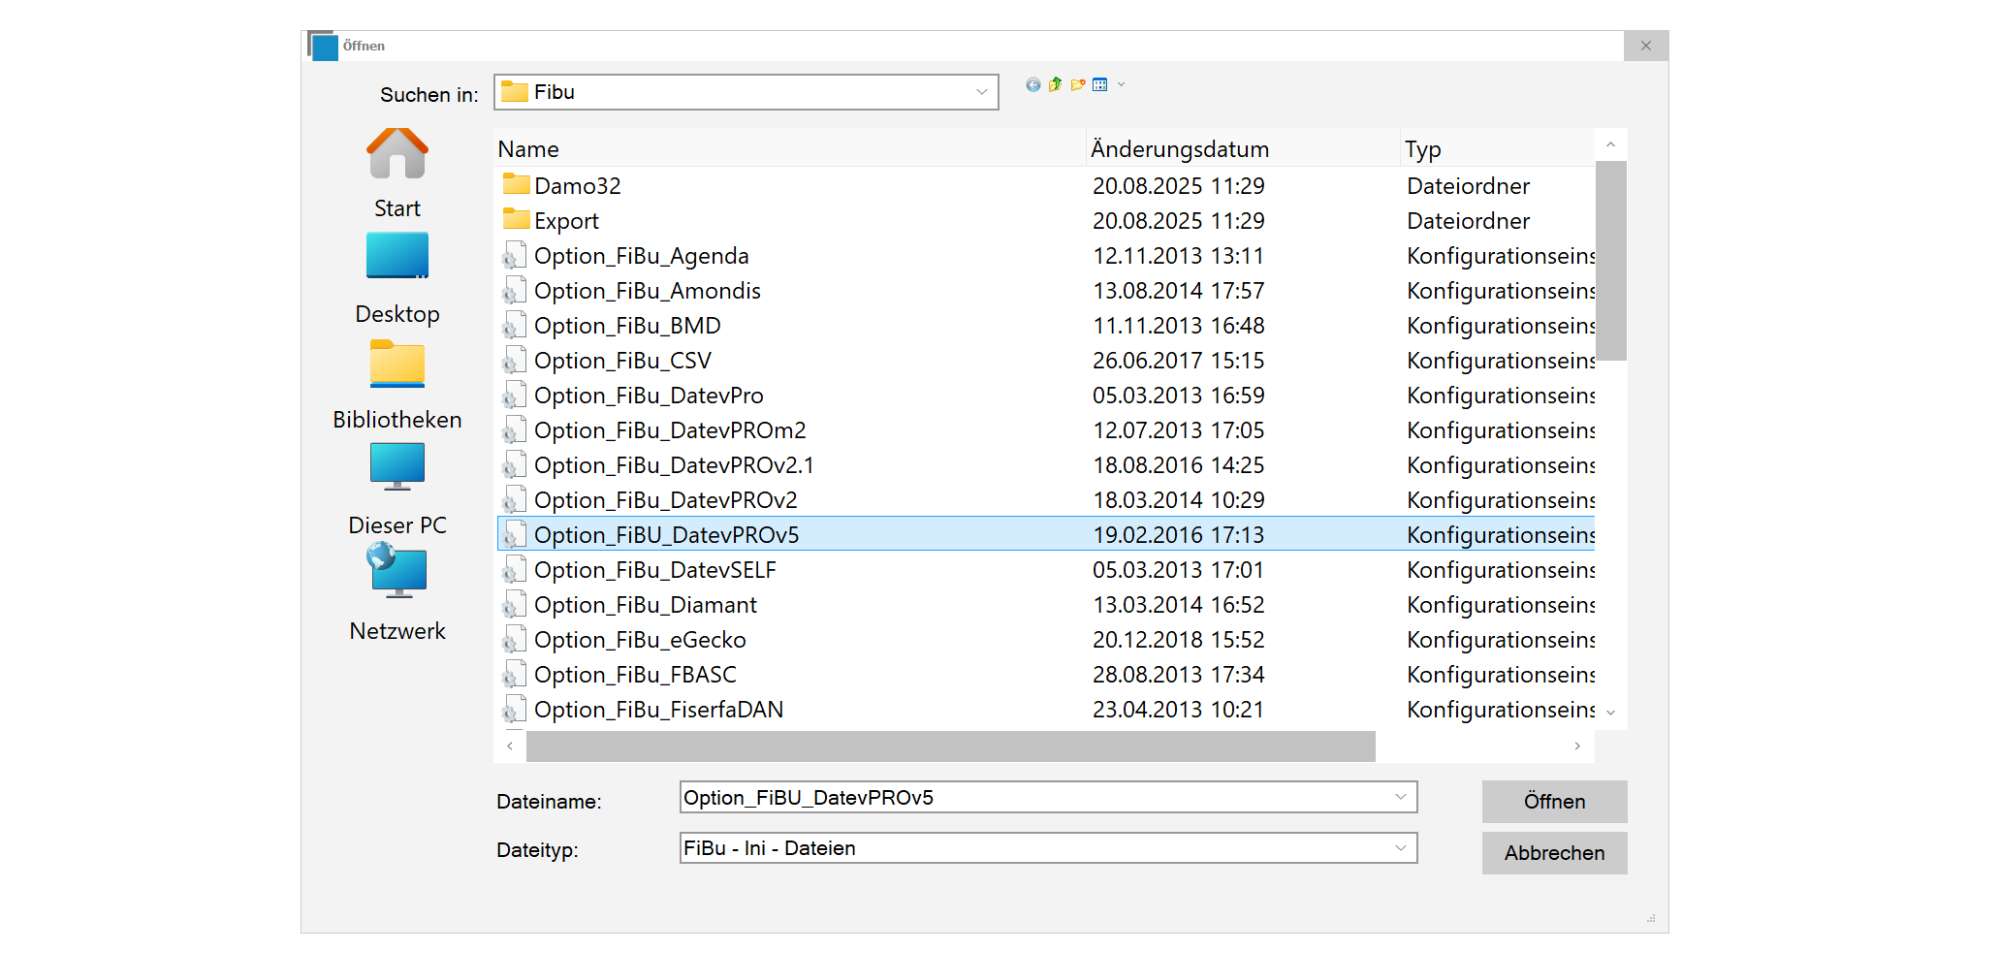Click date 13.03.2014 16:52
2000x957 pixels.
[x=1178, y=605]
